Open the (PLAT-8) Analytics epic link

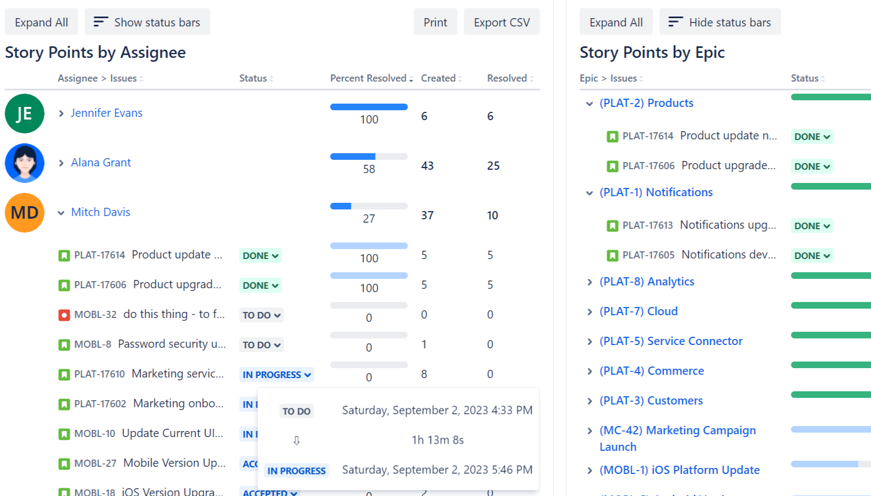point(646,282)
